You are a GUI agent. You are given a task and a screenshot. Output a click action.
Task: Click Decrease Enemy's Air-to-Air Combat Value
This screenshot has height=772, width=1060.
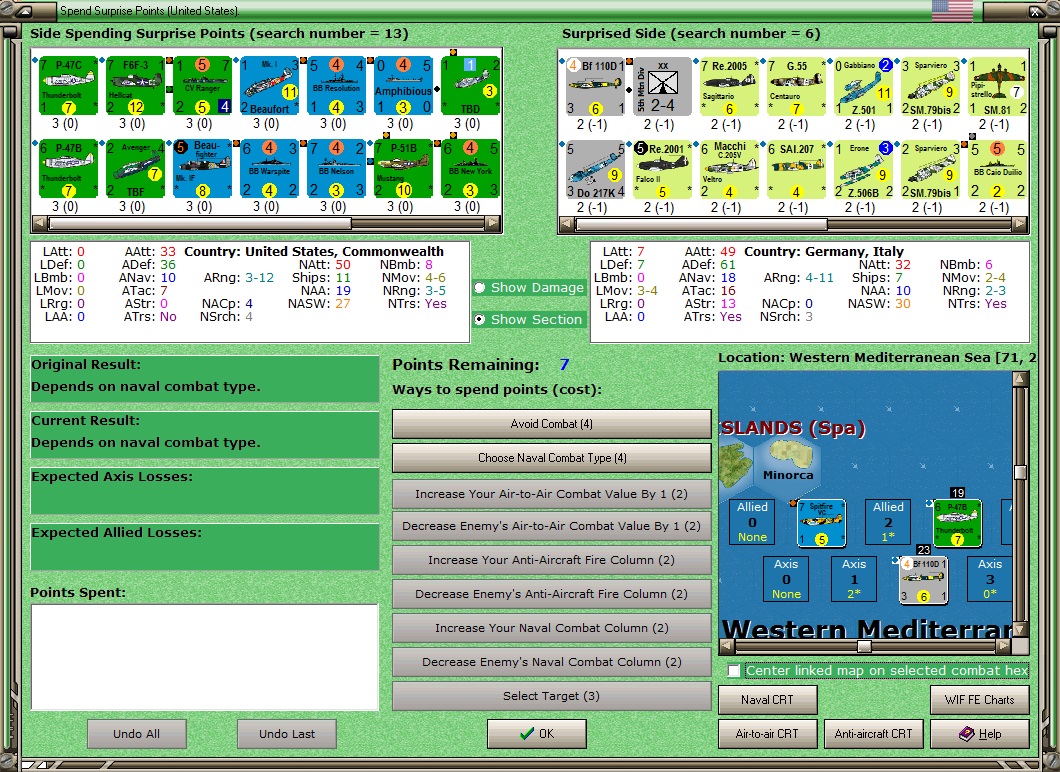point(552,526)
